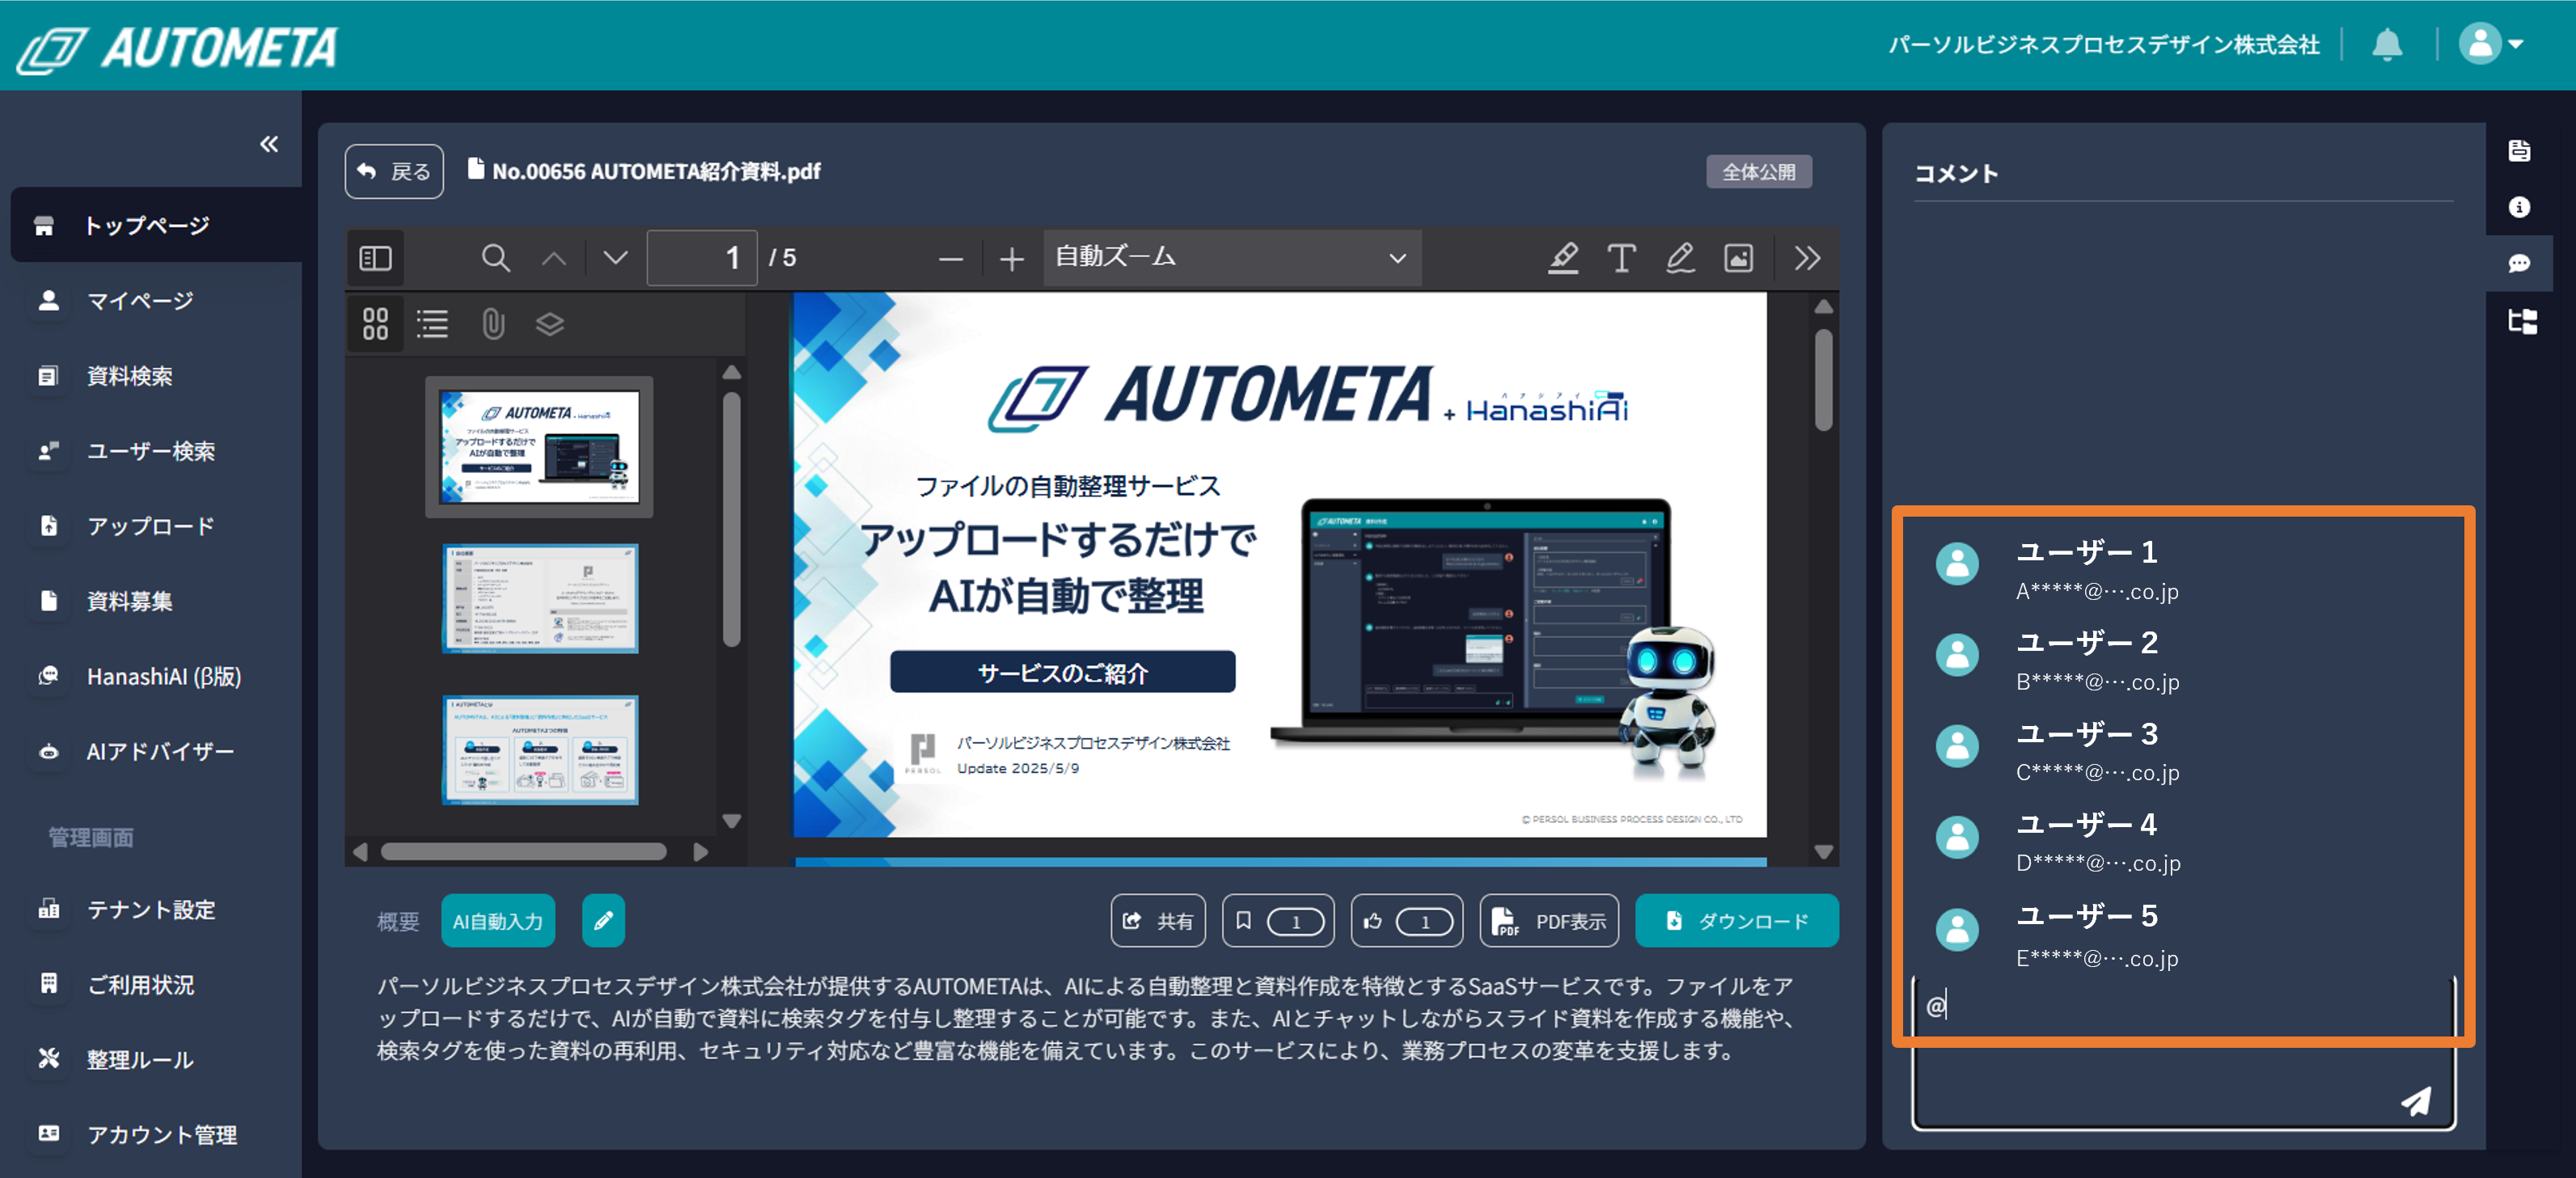Select page 1 thumbnail

pos(539,446)
